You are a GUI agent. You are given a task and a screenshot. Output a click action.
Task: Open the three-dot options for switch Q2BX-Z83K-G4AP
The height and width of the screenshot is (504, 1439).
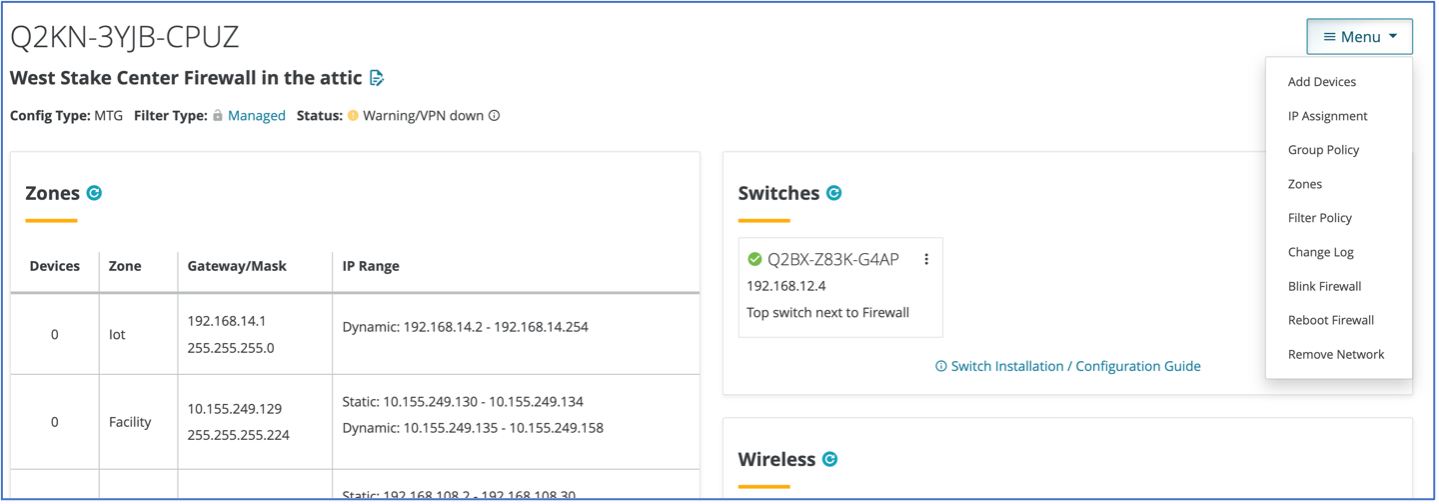[926, 260]
